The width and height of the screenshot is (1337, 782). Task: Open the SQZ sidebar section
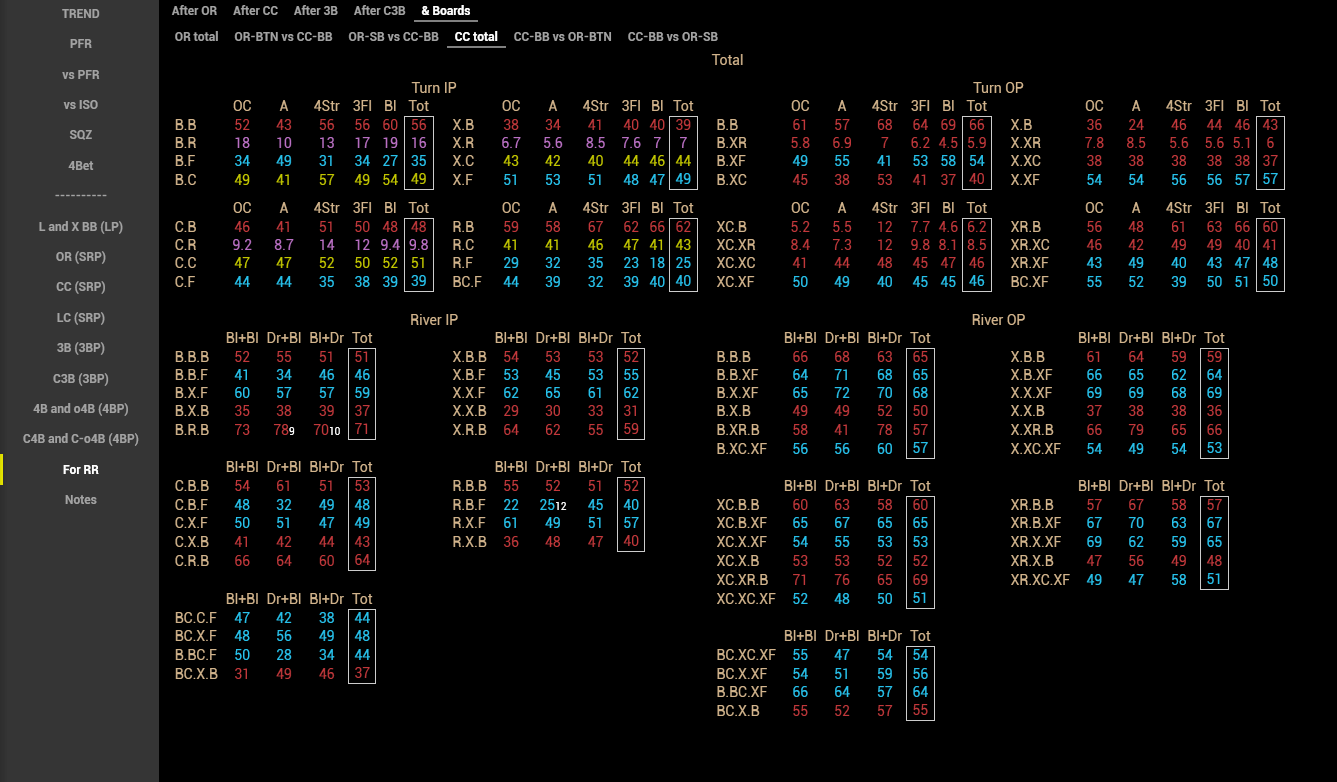coord(80,135)
